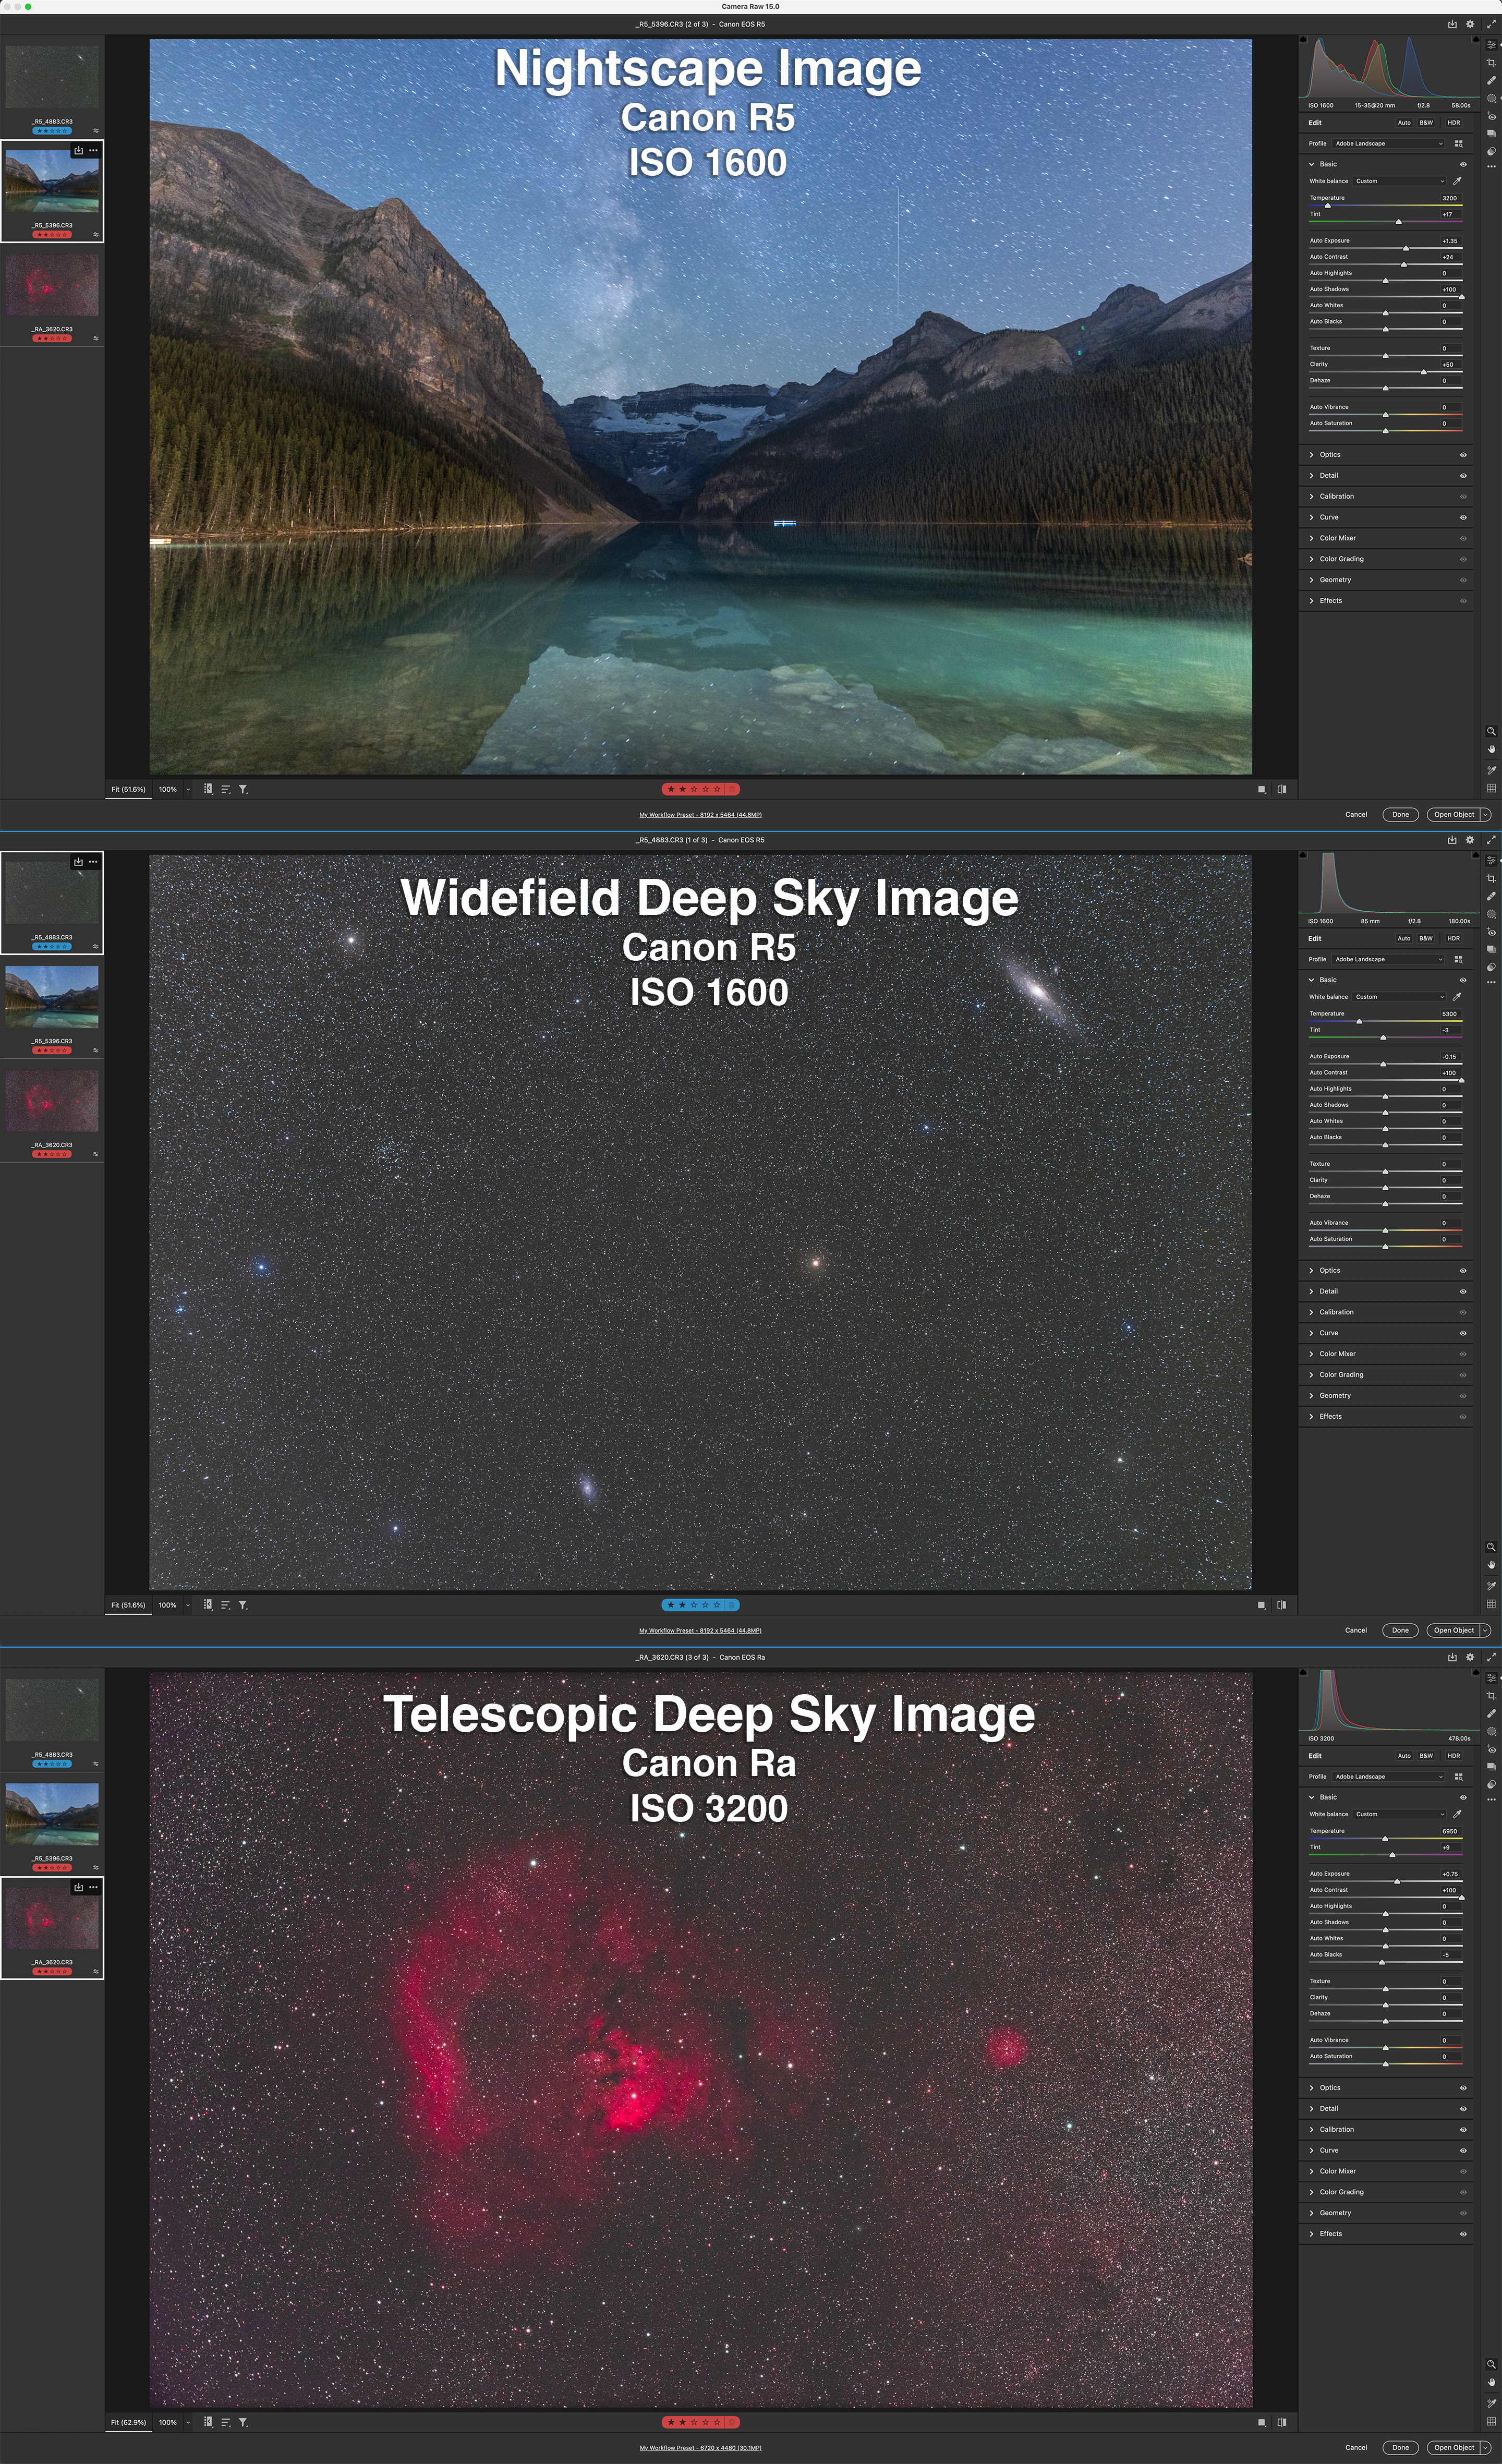Select _RA_3620.CR3 thumbnail in Nightscape window filmstrip
This screenshot has height=2464, width=1502.
(52, 286)
